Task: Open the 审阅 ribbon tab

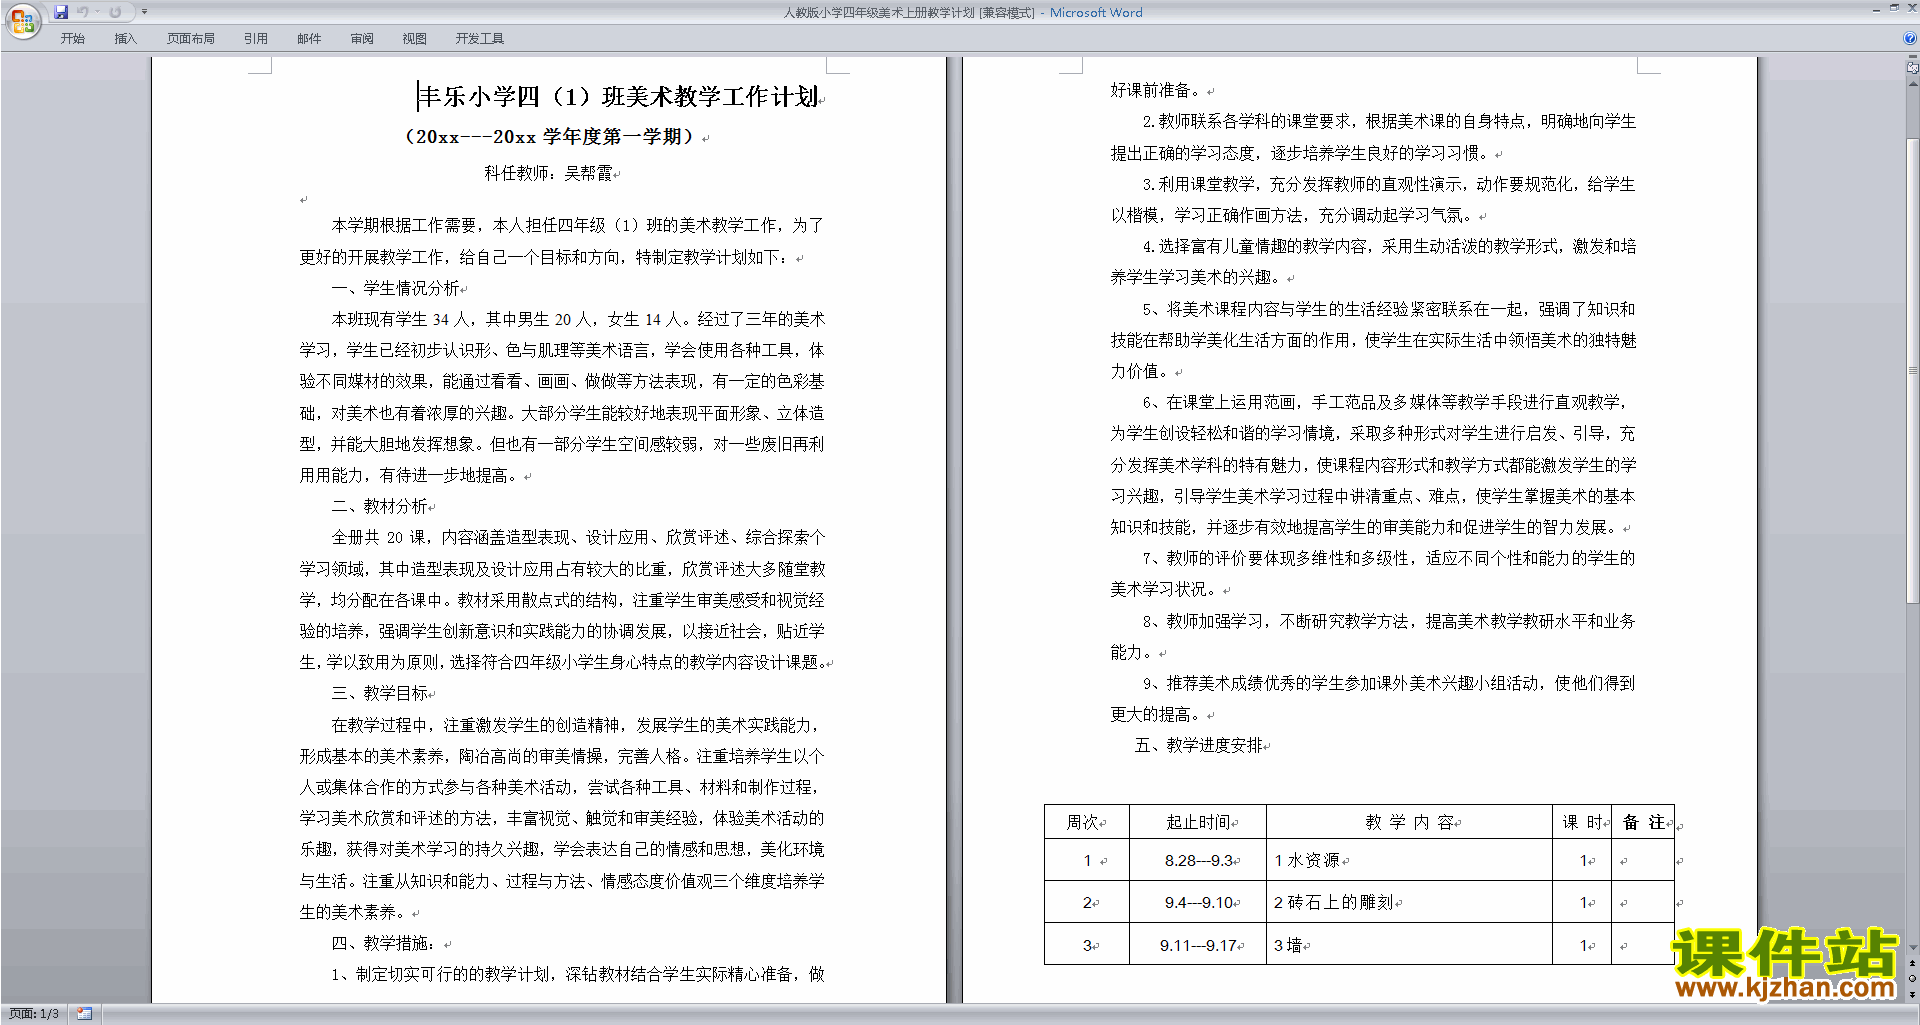Action: pyautogui.click(x=362, y=39)
